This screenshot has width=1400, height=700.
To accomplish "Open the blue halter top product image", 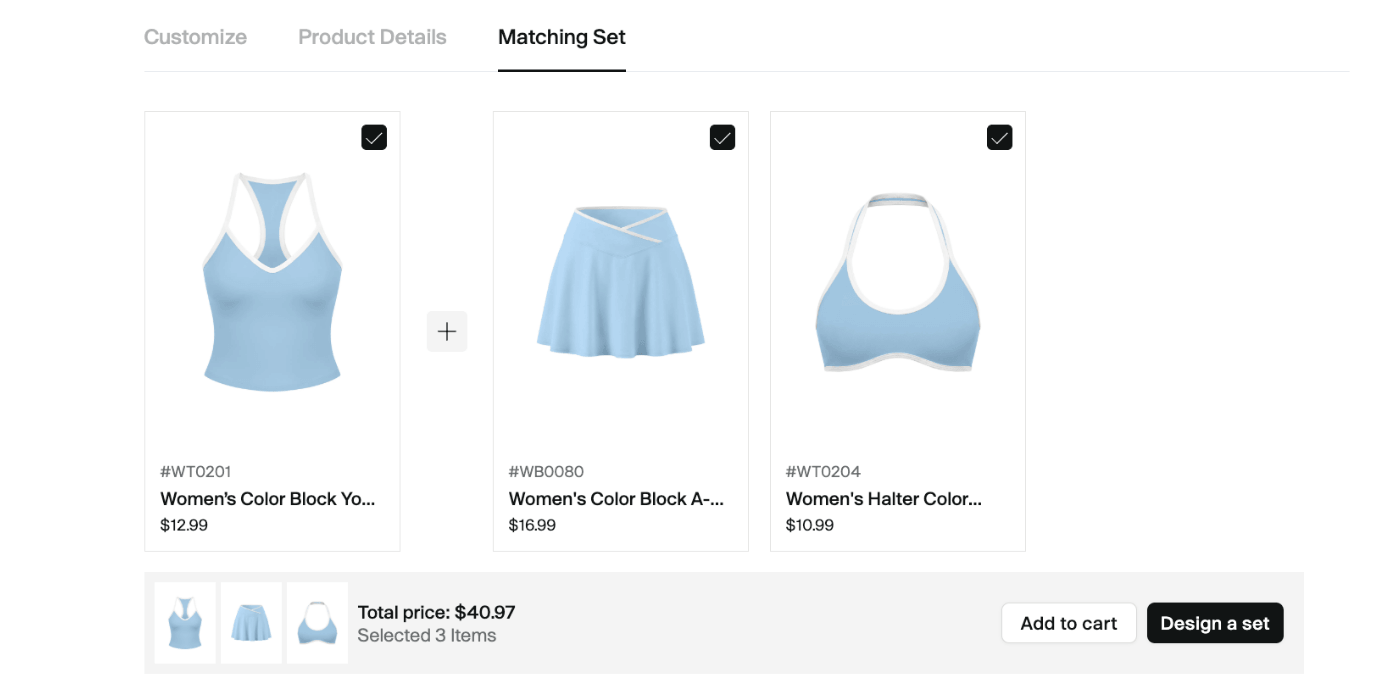I will point(898,282).
